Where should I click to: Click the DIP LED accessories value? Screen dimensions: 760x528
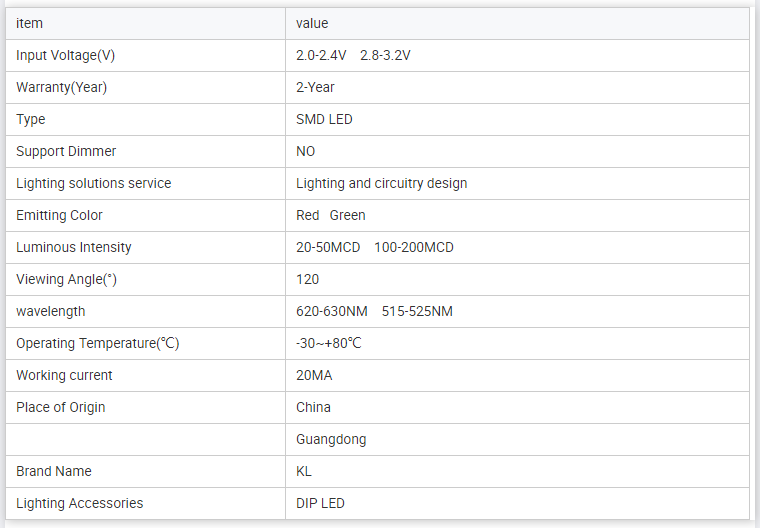(320, 503)
